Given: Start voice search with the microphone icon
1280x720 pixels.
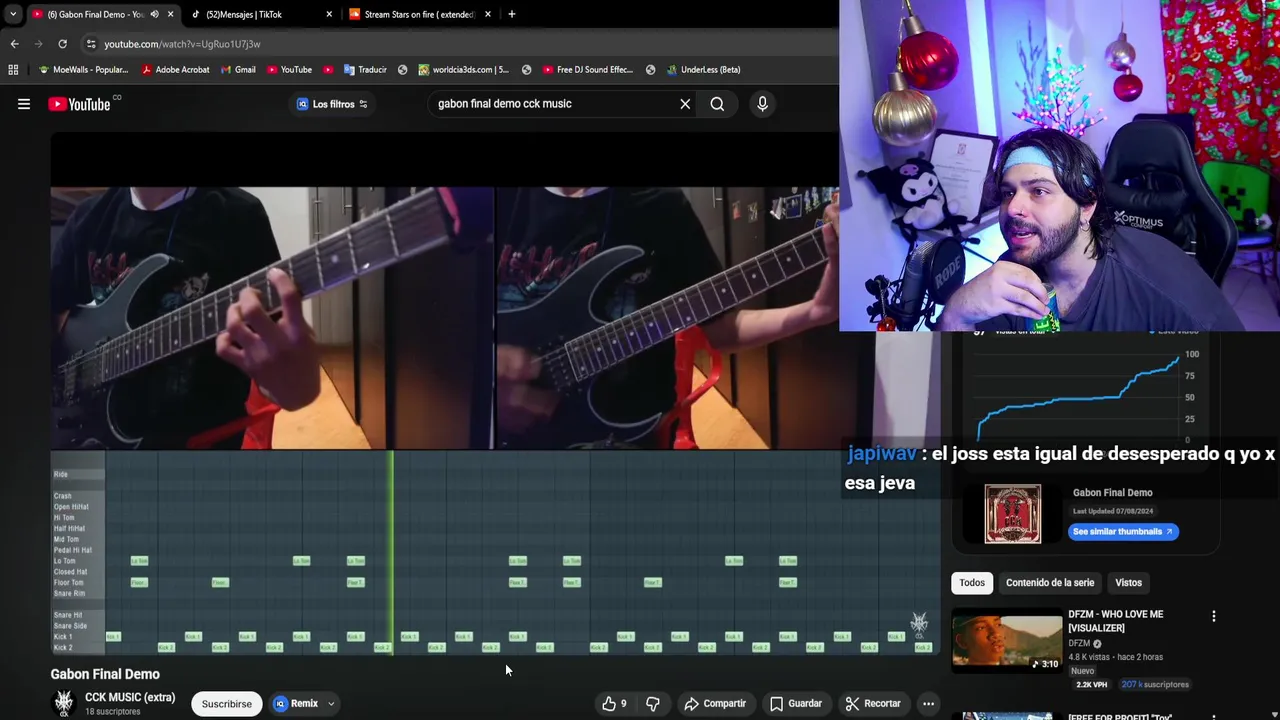Looking at the screenshot, I should pyautogui.click(x=762, y=104).
